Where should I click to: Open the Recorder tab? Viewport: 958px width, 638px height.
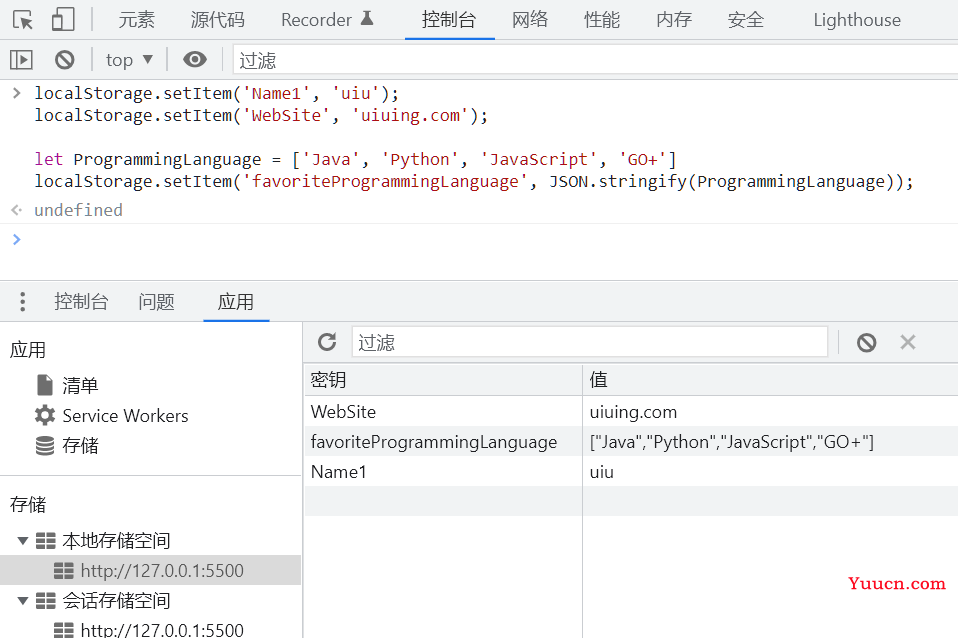[x=327, y=20]
